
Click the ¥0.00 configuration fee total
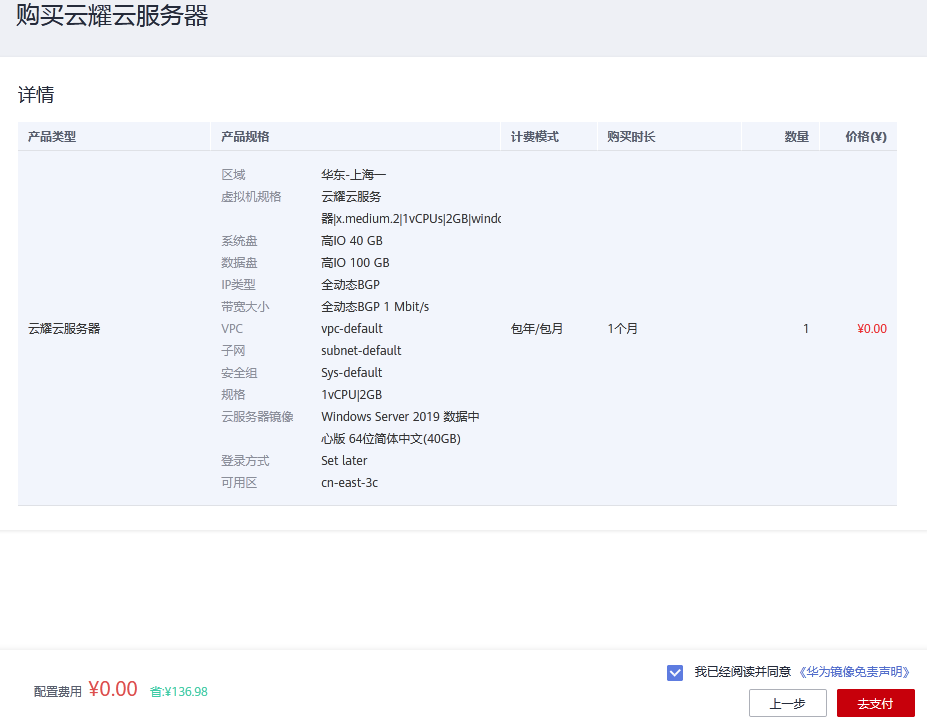pos(112,689)
